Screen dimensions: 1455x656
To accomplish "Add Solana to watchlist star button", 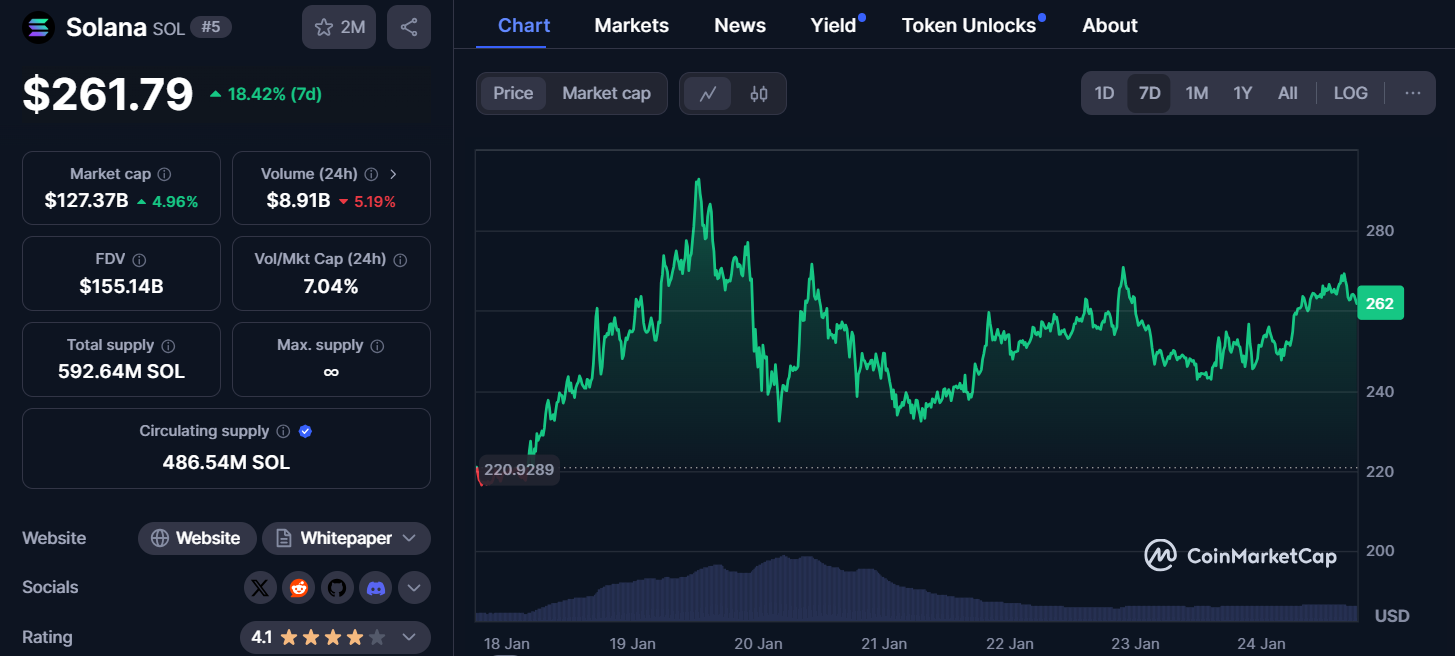I will tap(339, 27).
